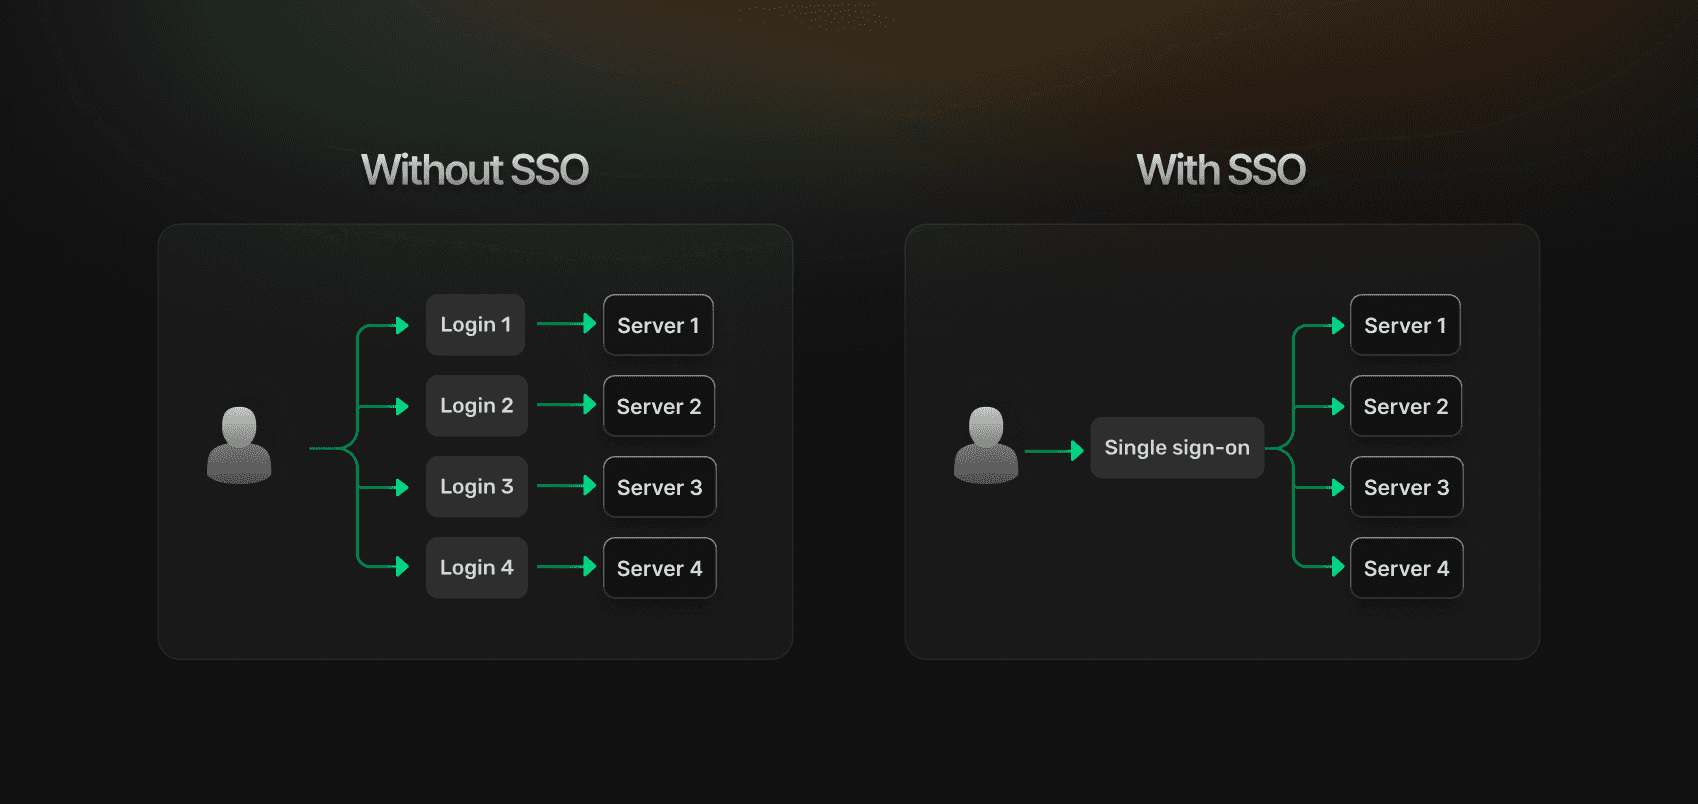Click the user icon in With SSO panel

click(986, 446)
